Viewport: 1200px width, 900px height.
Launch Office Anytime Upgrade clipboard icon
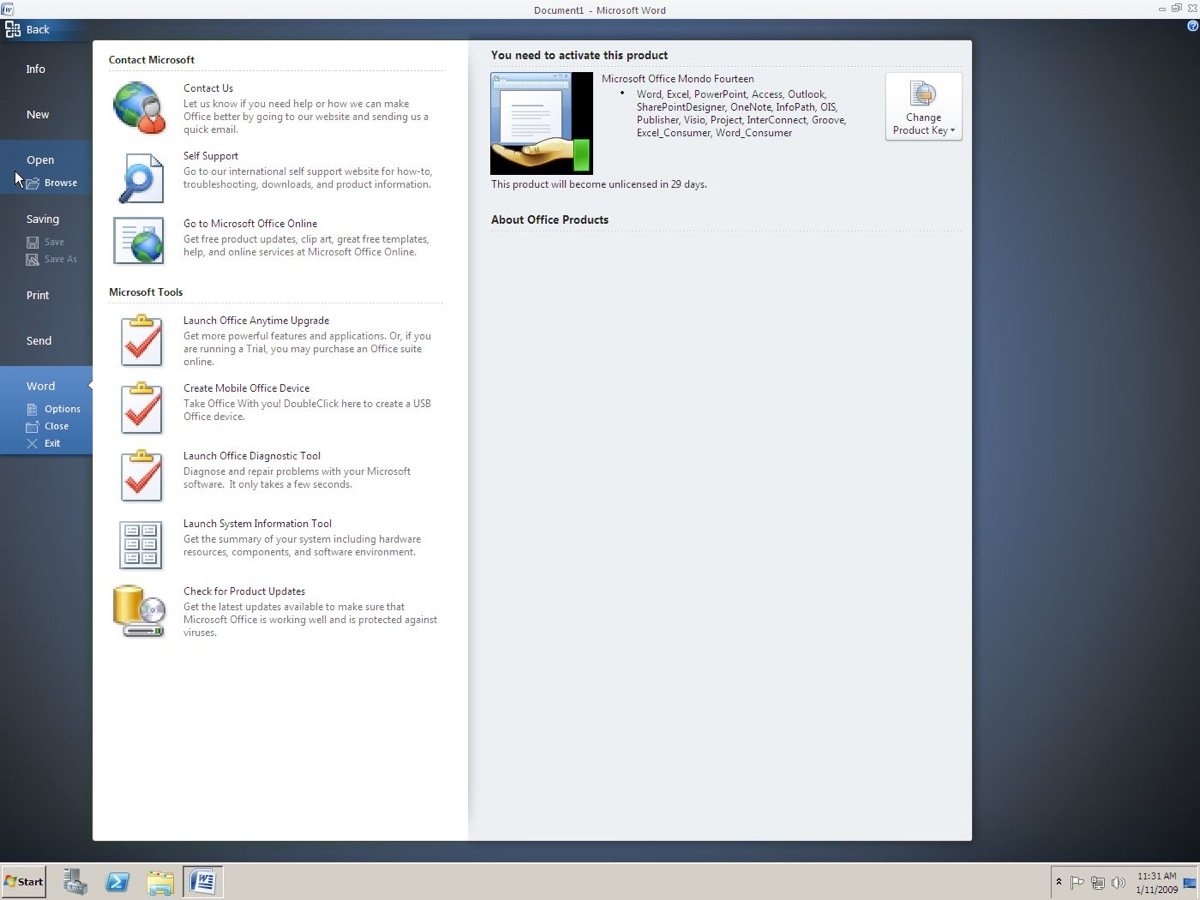tap(141, 341)
